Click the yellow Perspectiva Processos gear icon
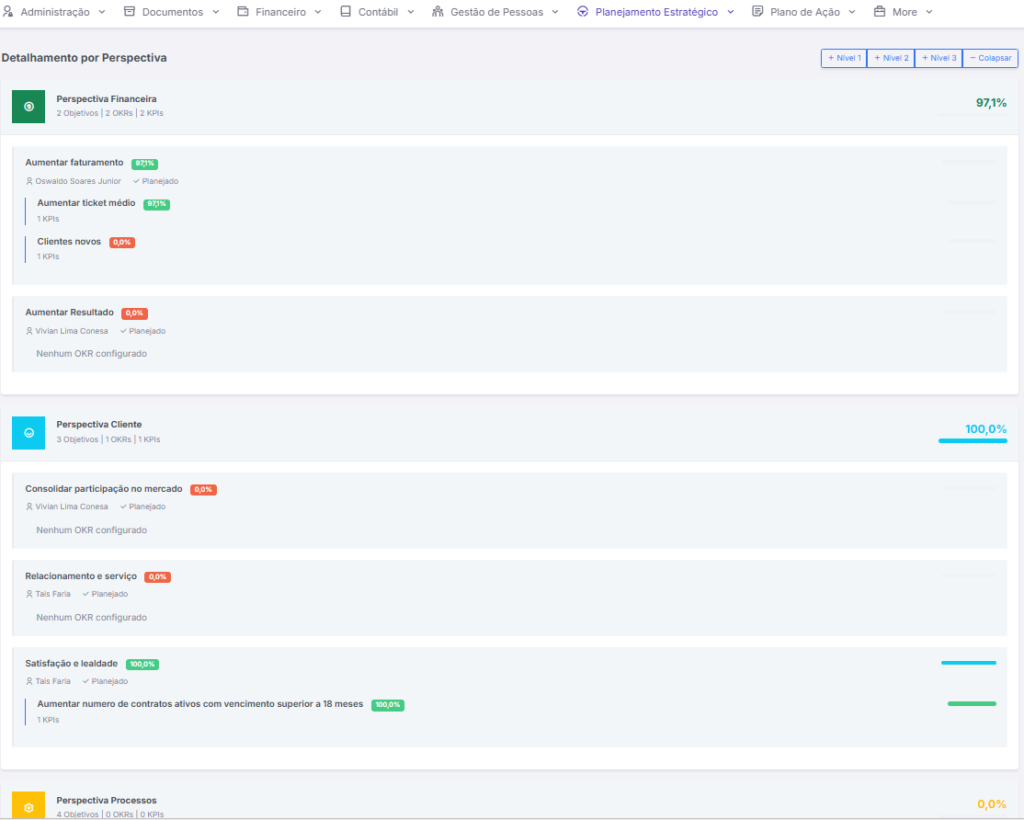This screenshot has height=820, width=1024. point(28,805)
